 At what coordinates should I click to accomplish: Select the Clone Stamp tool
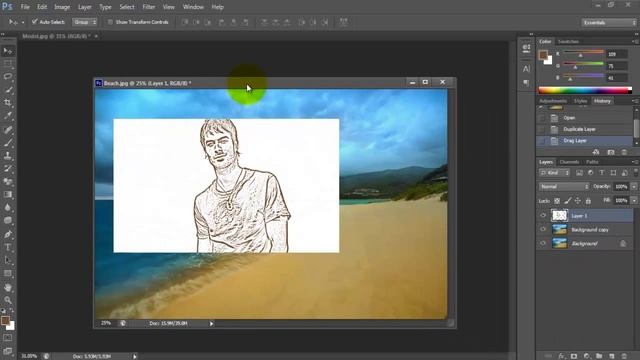tap(8, 156)
